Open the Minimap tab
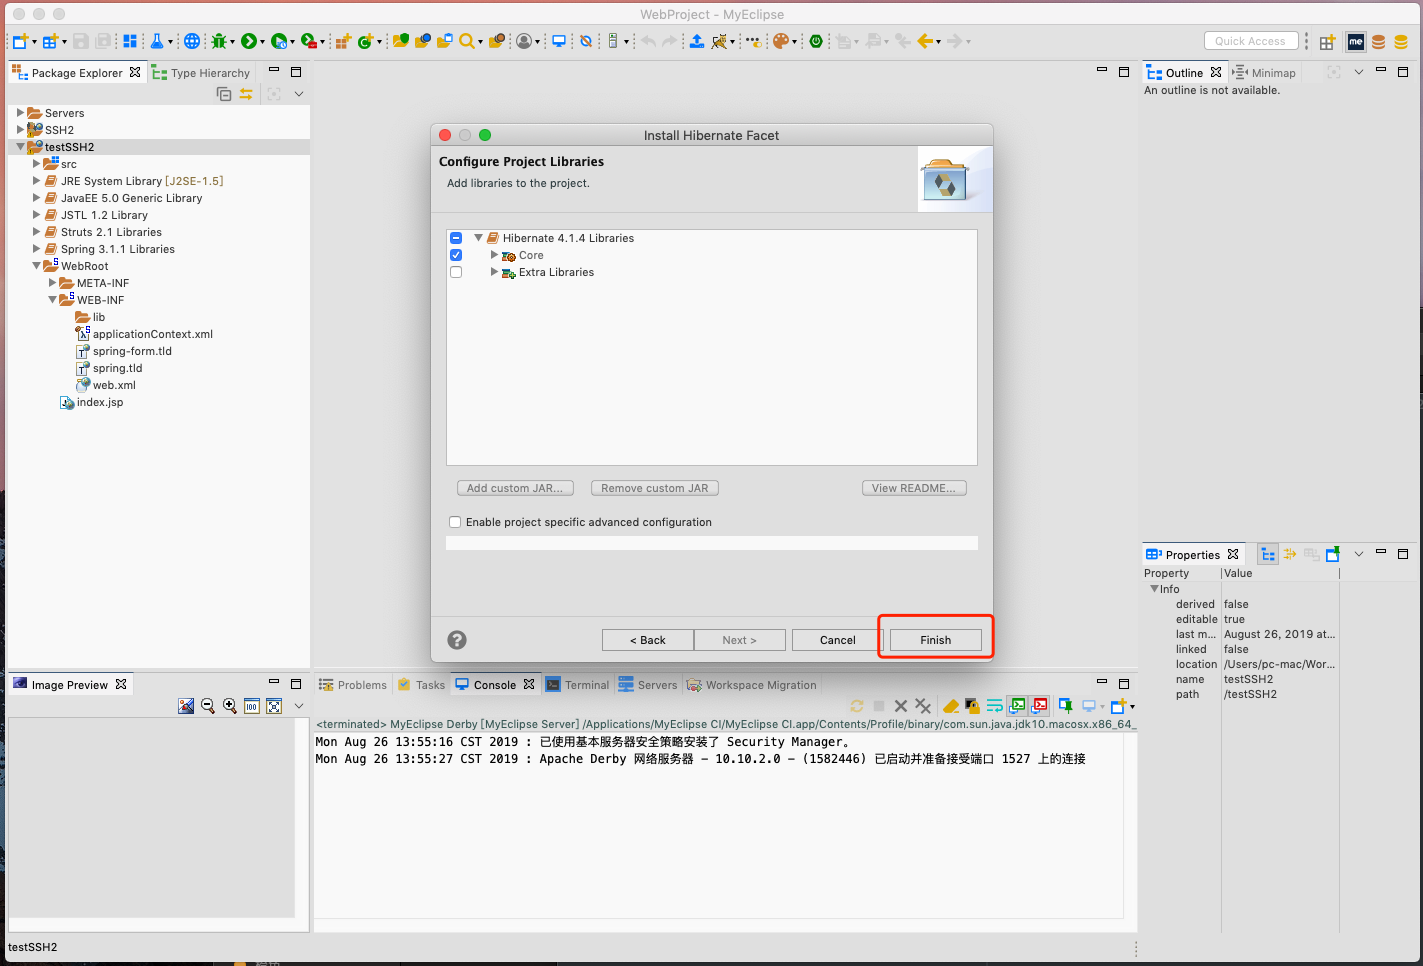The image size is (1423, 966). (x=1265, y=73)
